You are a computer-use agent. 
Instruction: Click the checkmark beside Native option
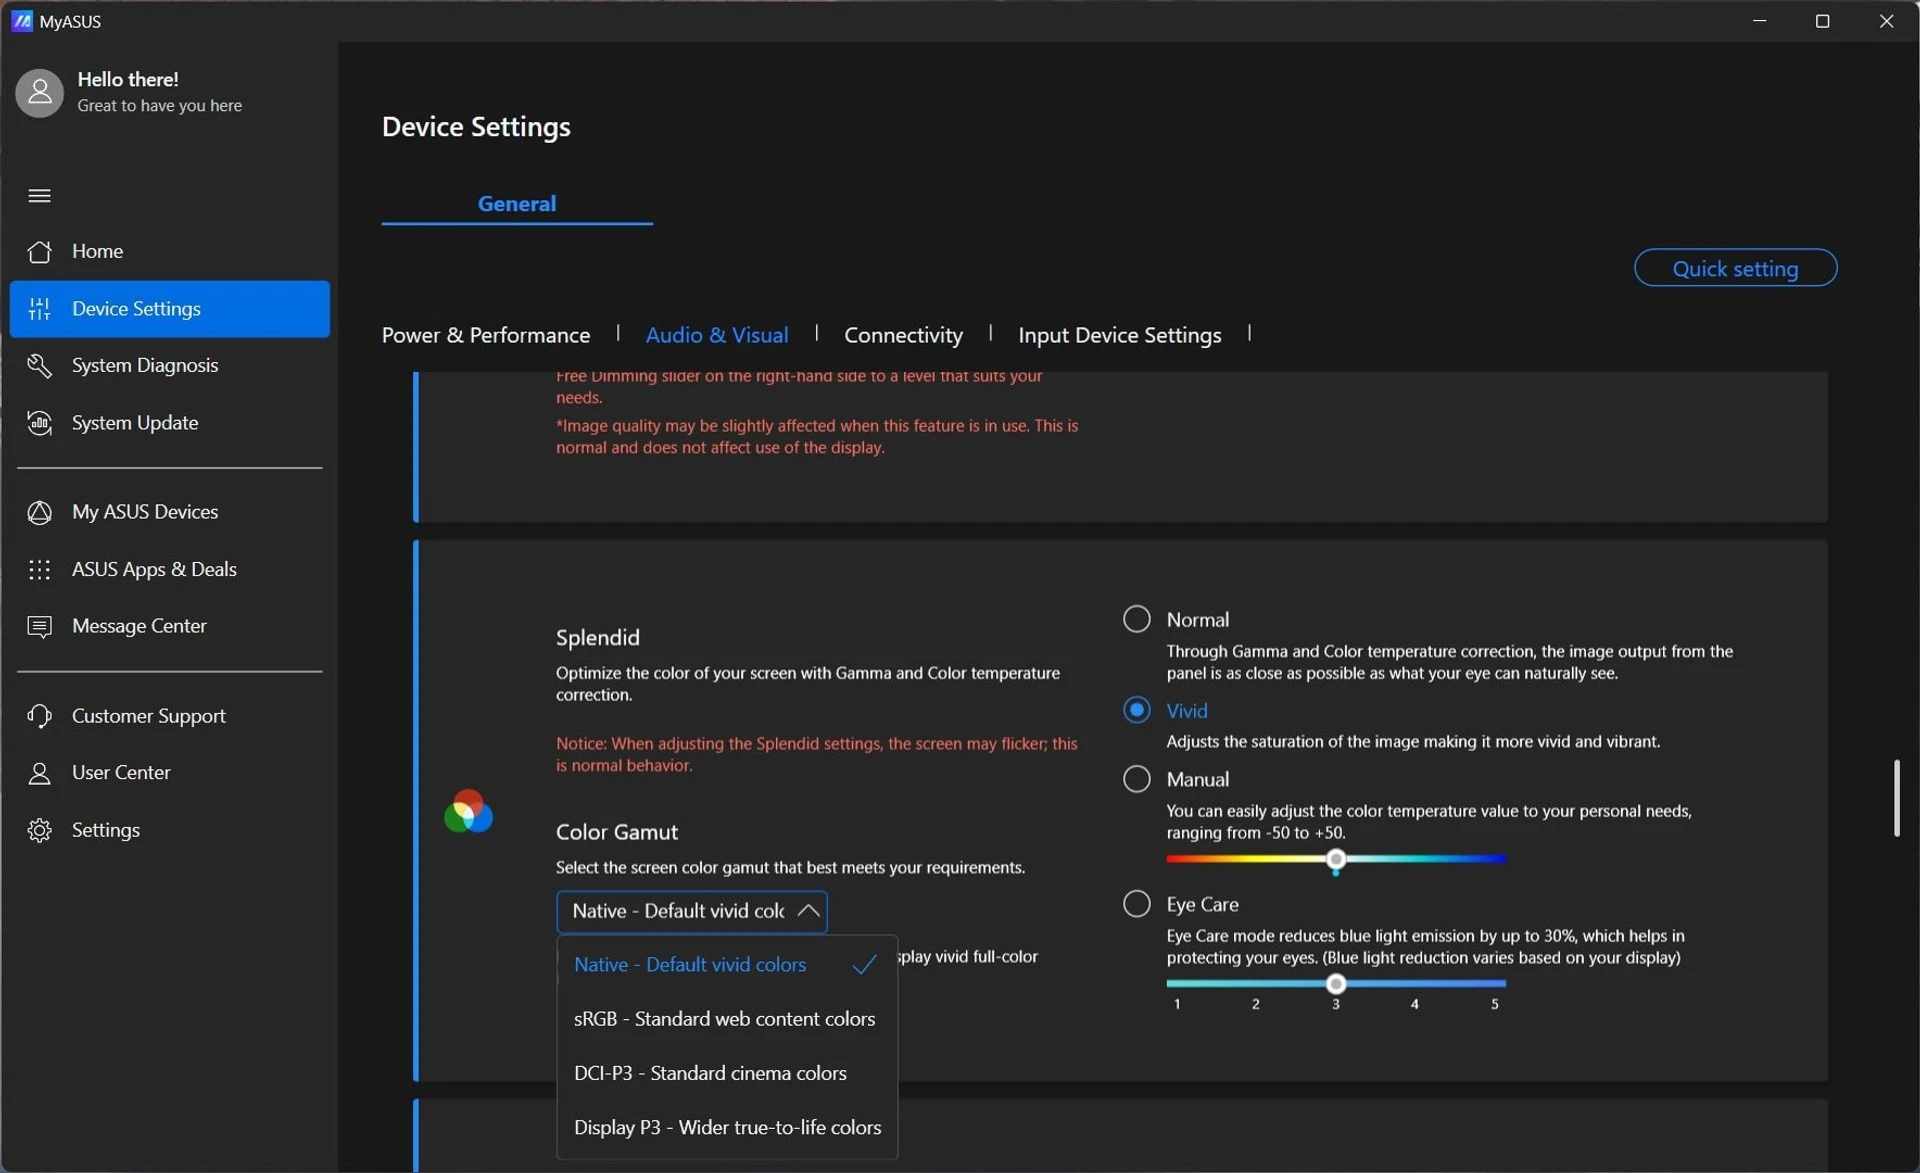(865, 965)
